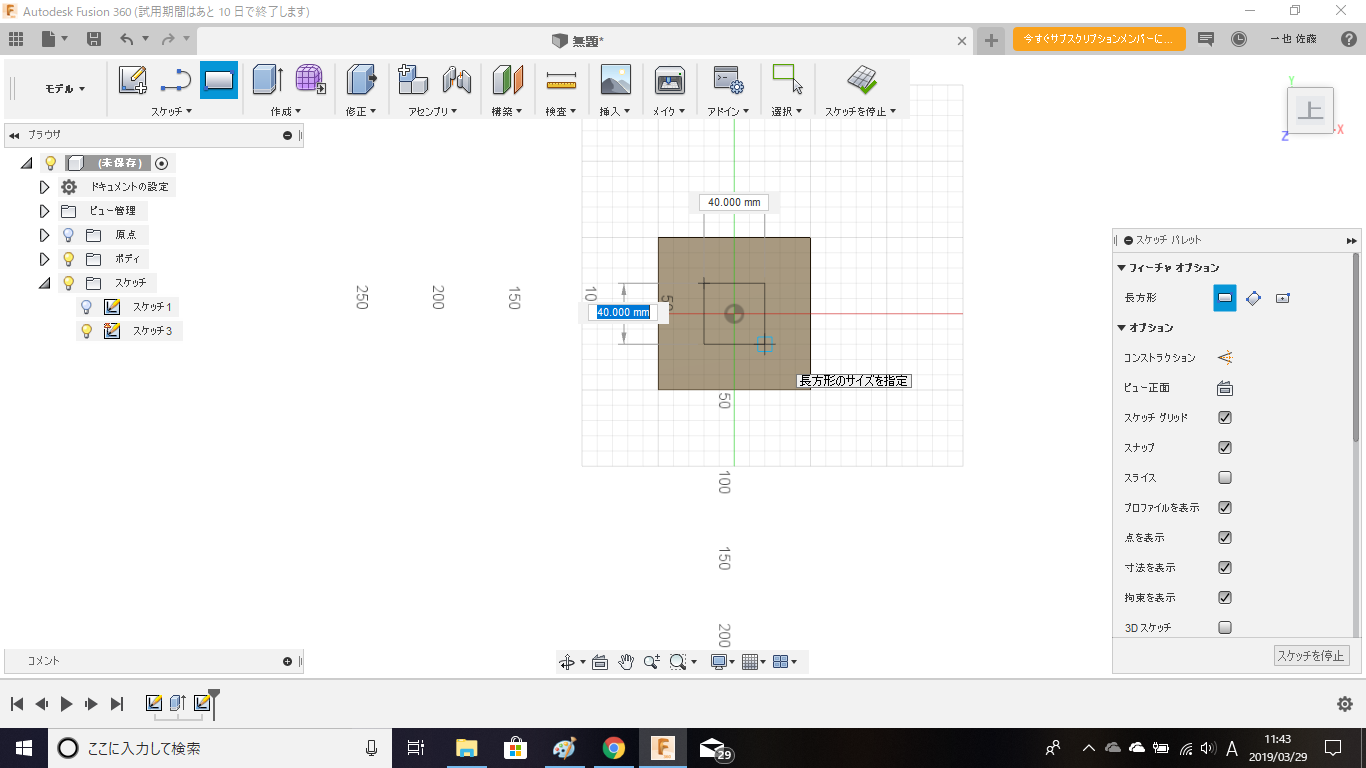The image size is (1366, 768).
Task: Open the Inspect menu
Action: 561,111
